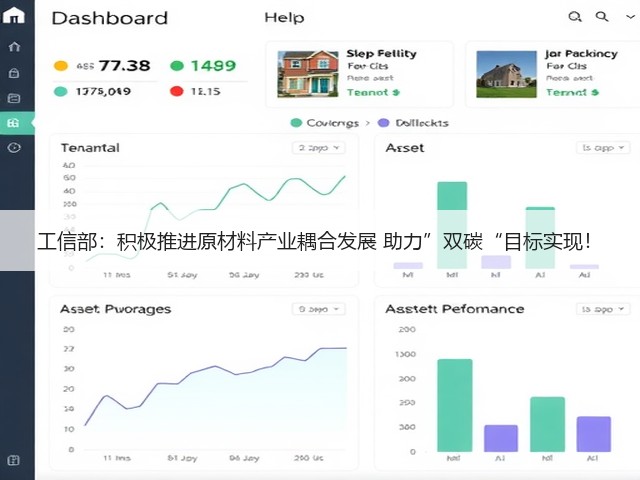
Task: Open the Asset chart period dropdown
Action: pos(603,148)
